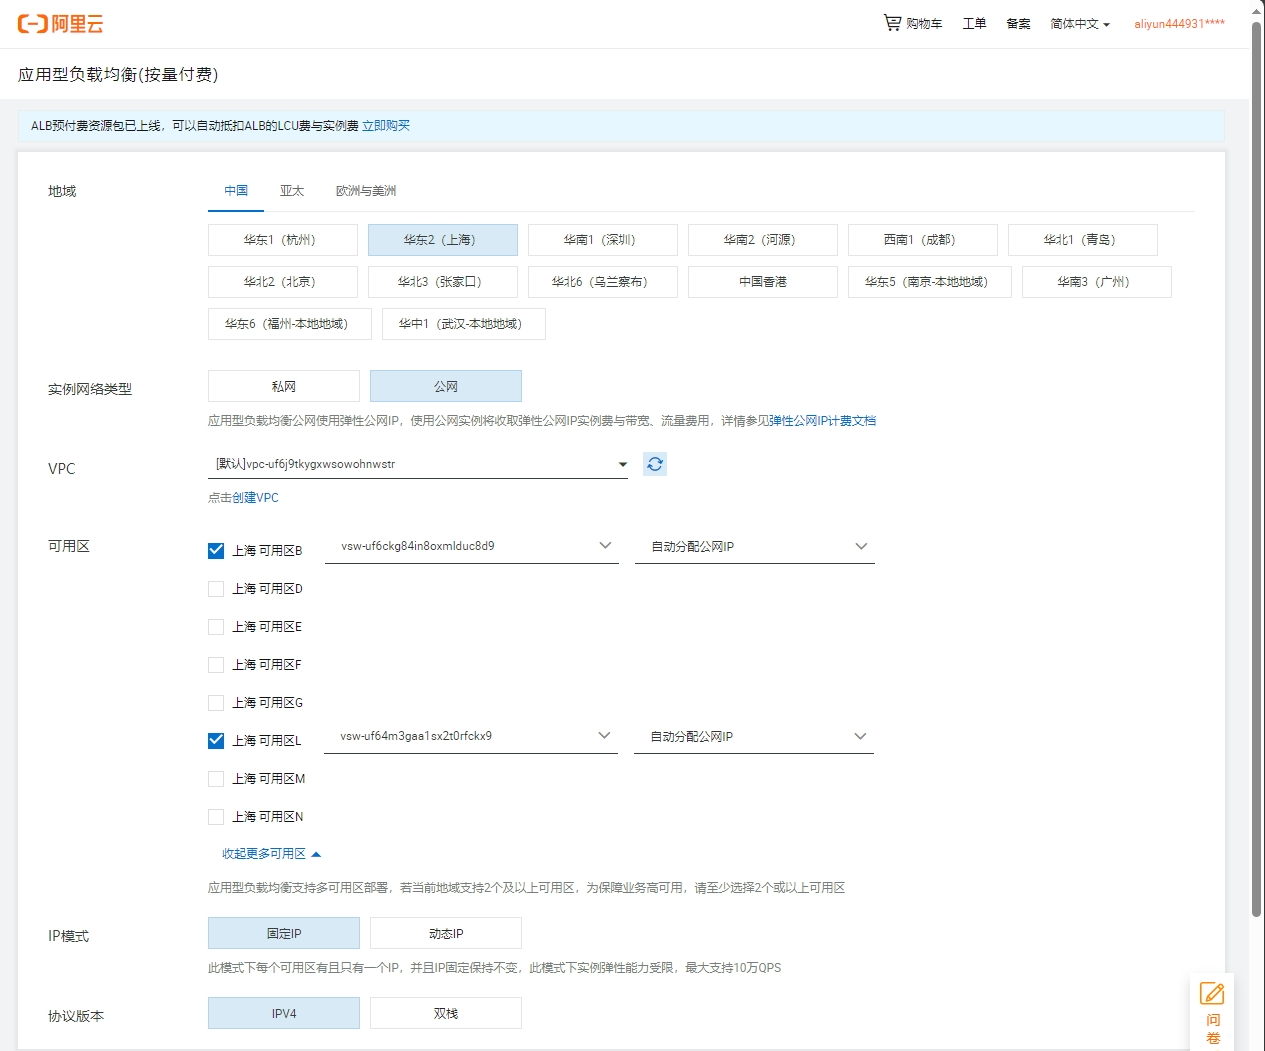Open the 简体中文 language menu
Screen dimensions: 1265x1051
click(x=1079, y=24)
